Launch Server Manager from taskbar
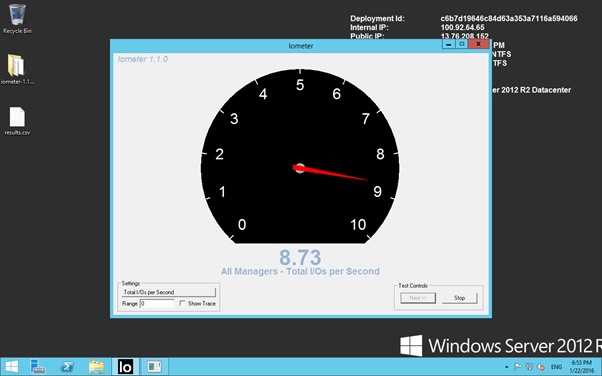This screenshot has height=376, width=602. (38, 367)
